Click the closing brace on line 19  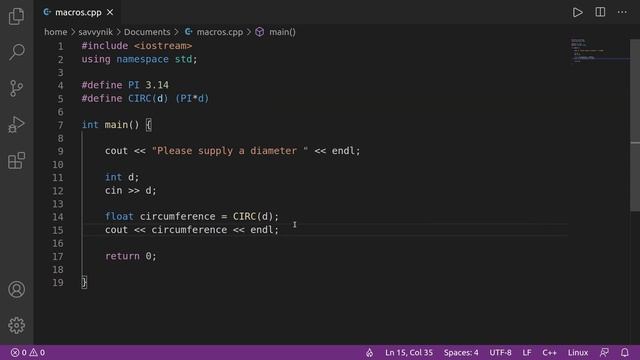tap(84, 282)
